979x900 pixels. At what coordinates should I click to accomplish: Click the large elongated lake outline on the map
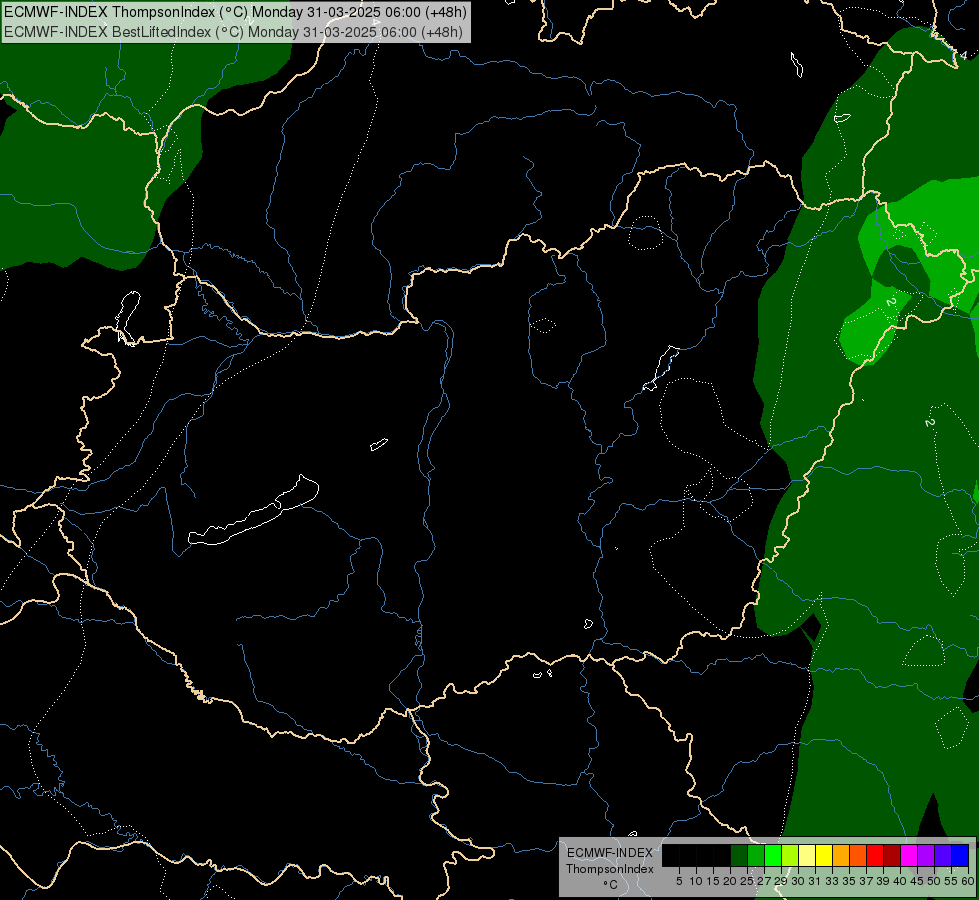click(x=253, y=511)
